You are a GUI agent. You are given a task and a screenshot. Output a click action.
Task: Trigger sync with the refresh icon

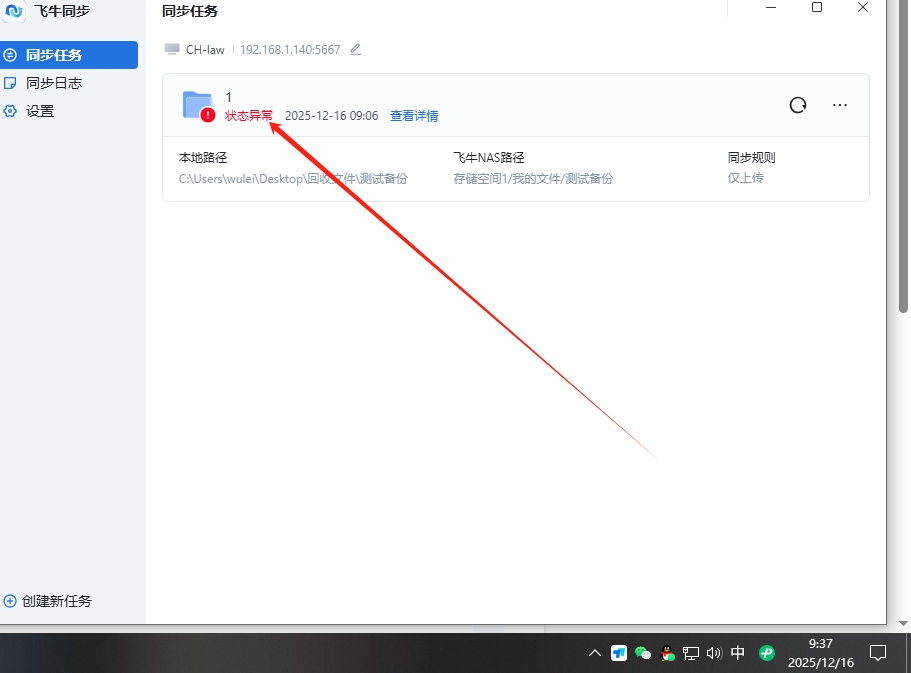(797, 104)
